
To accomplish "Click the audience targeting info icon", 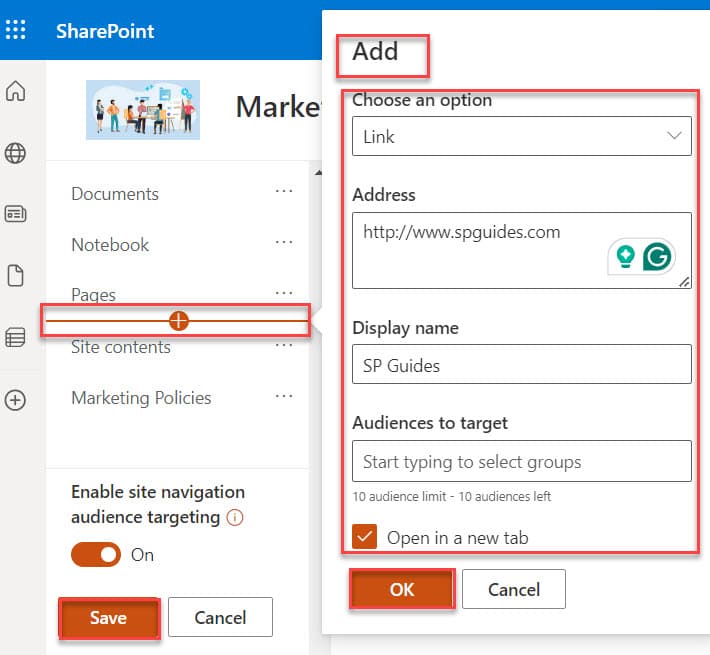I will (x=235, y=517).
